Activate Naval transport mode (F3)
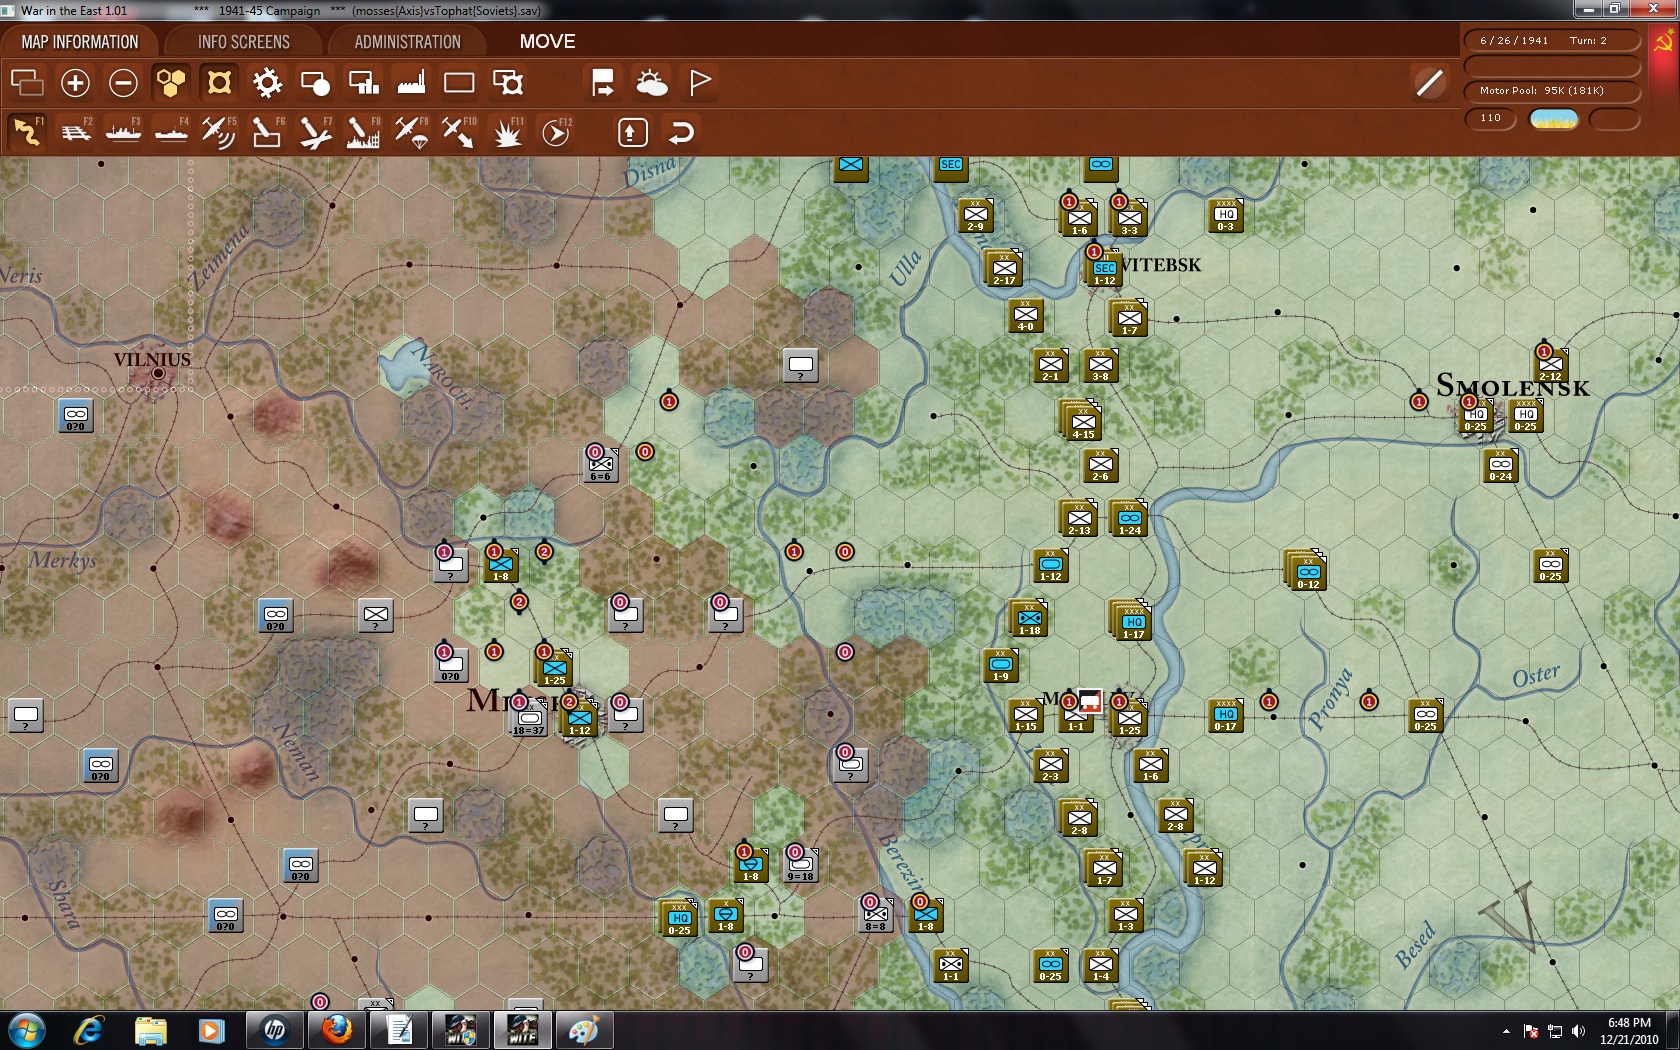Image resolution: width=1680 pixels, height=1050 pixels. pyautogui.click(x=124, y=131)
